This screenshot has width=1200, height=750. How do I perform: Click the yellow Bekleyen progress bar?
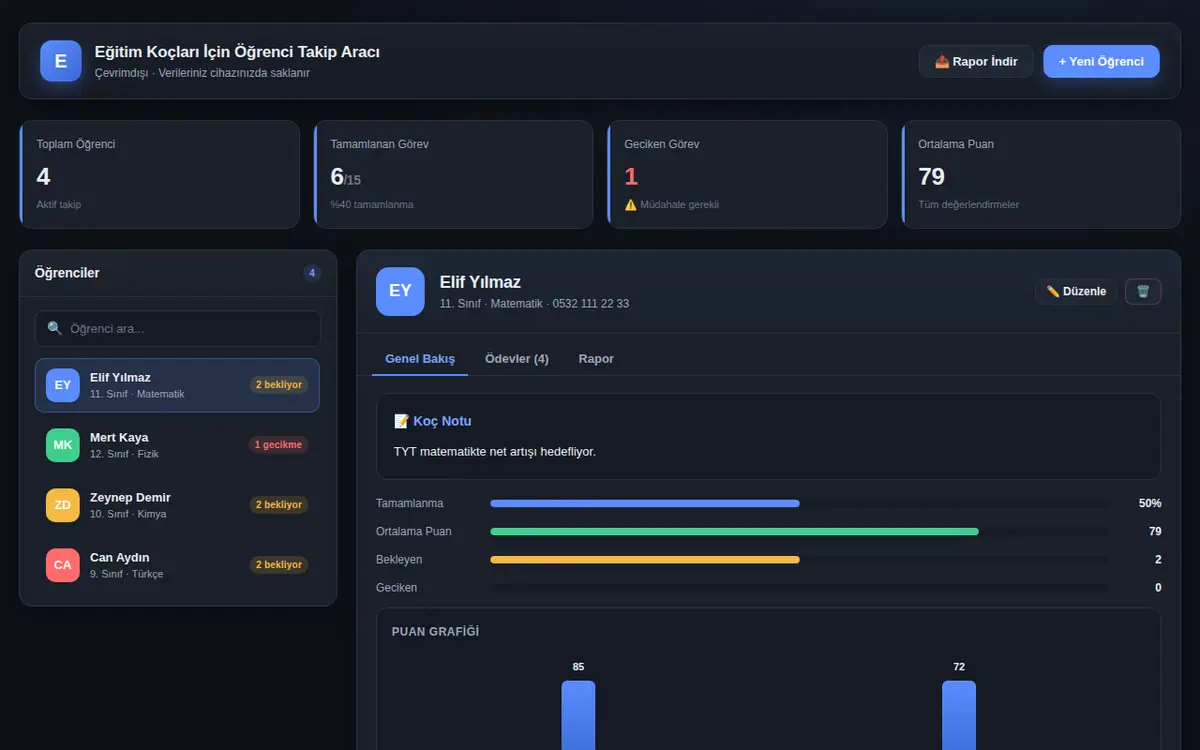[645, 559]
